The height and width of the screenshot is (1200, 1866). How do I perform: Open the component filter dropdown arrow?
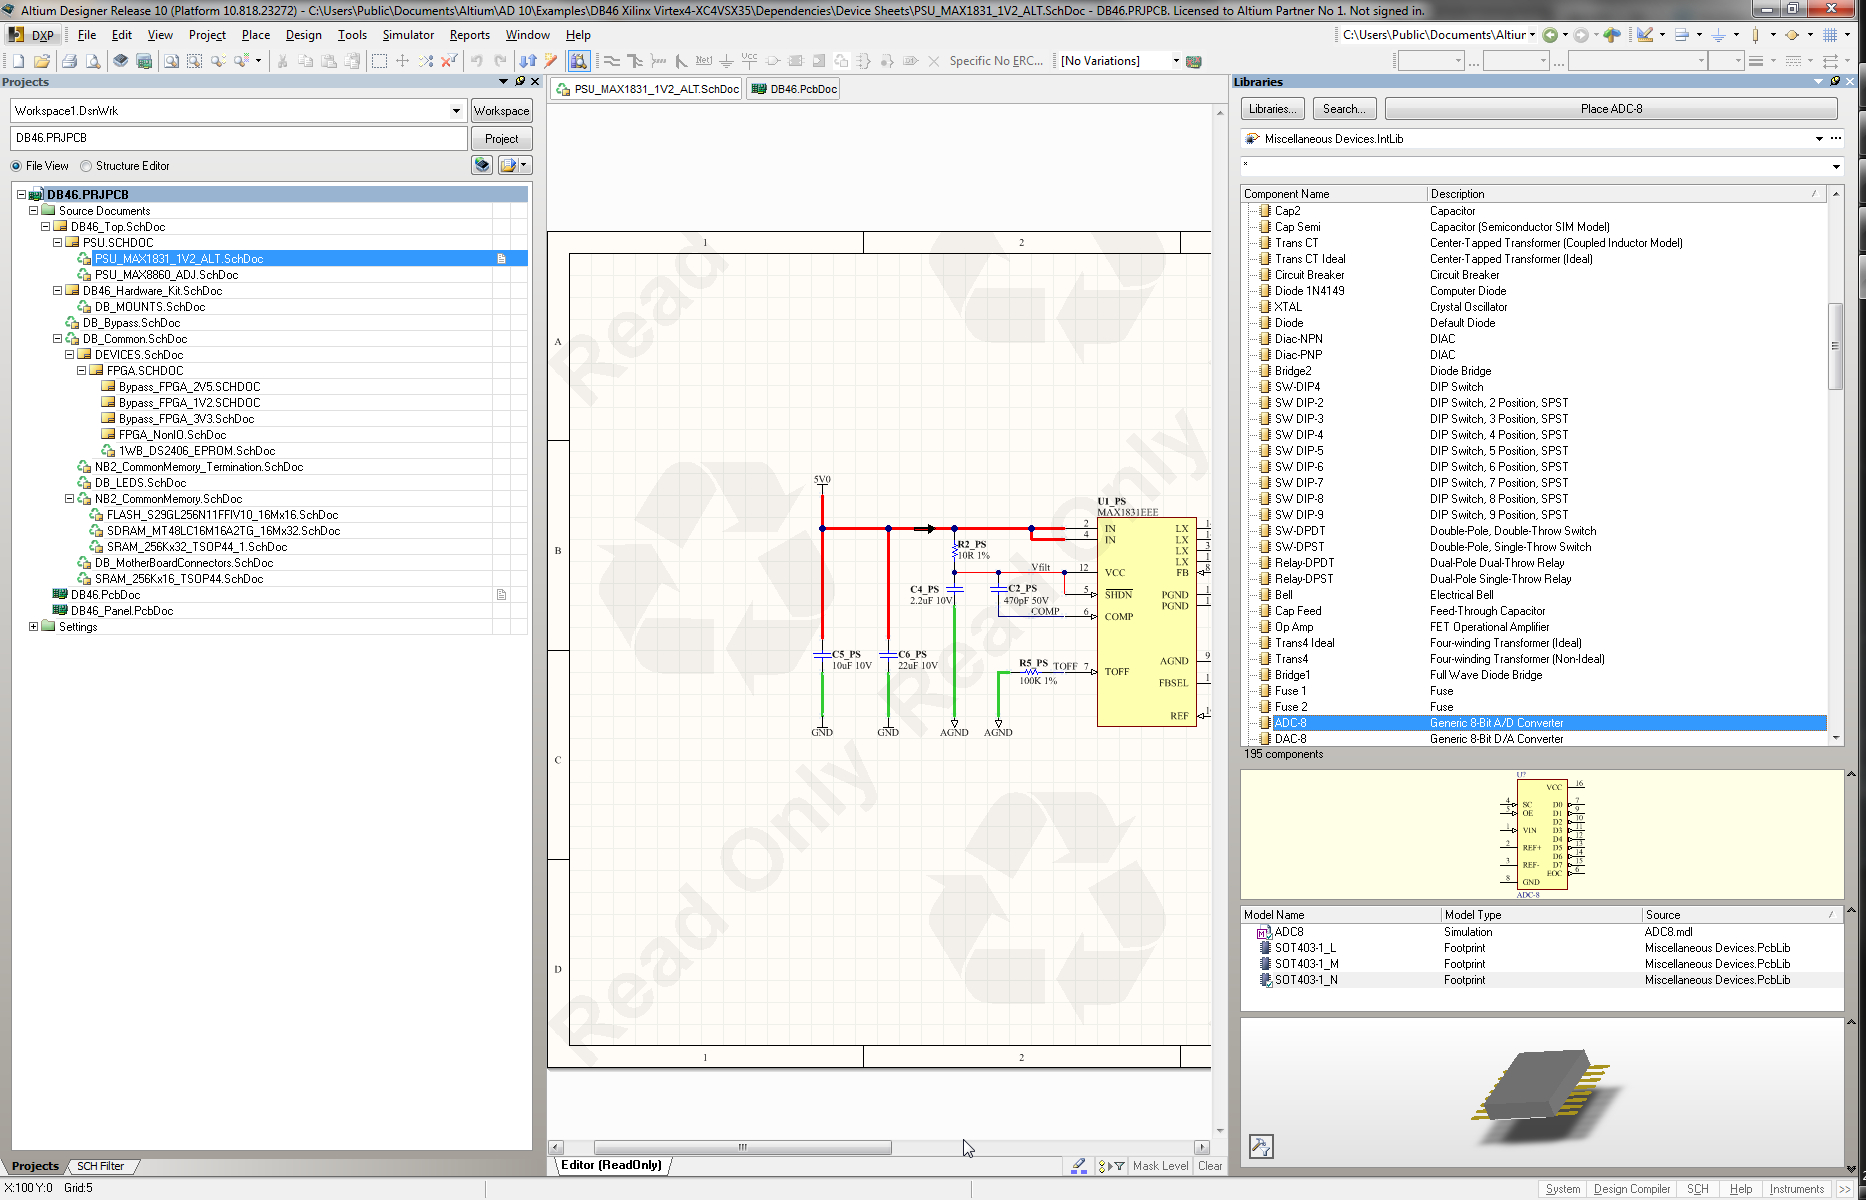(x=1836, y=167)
